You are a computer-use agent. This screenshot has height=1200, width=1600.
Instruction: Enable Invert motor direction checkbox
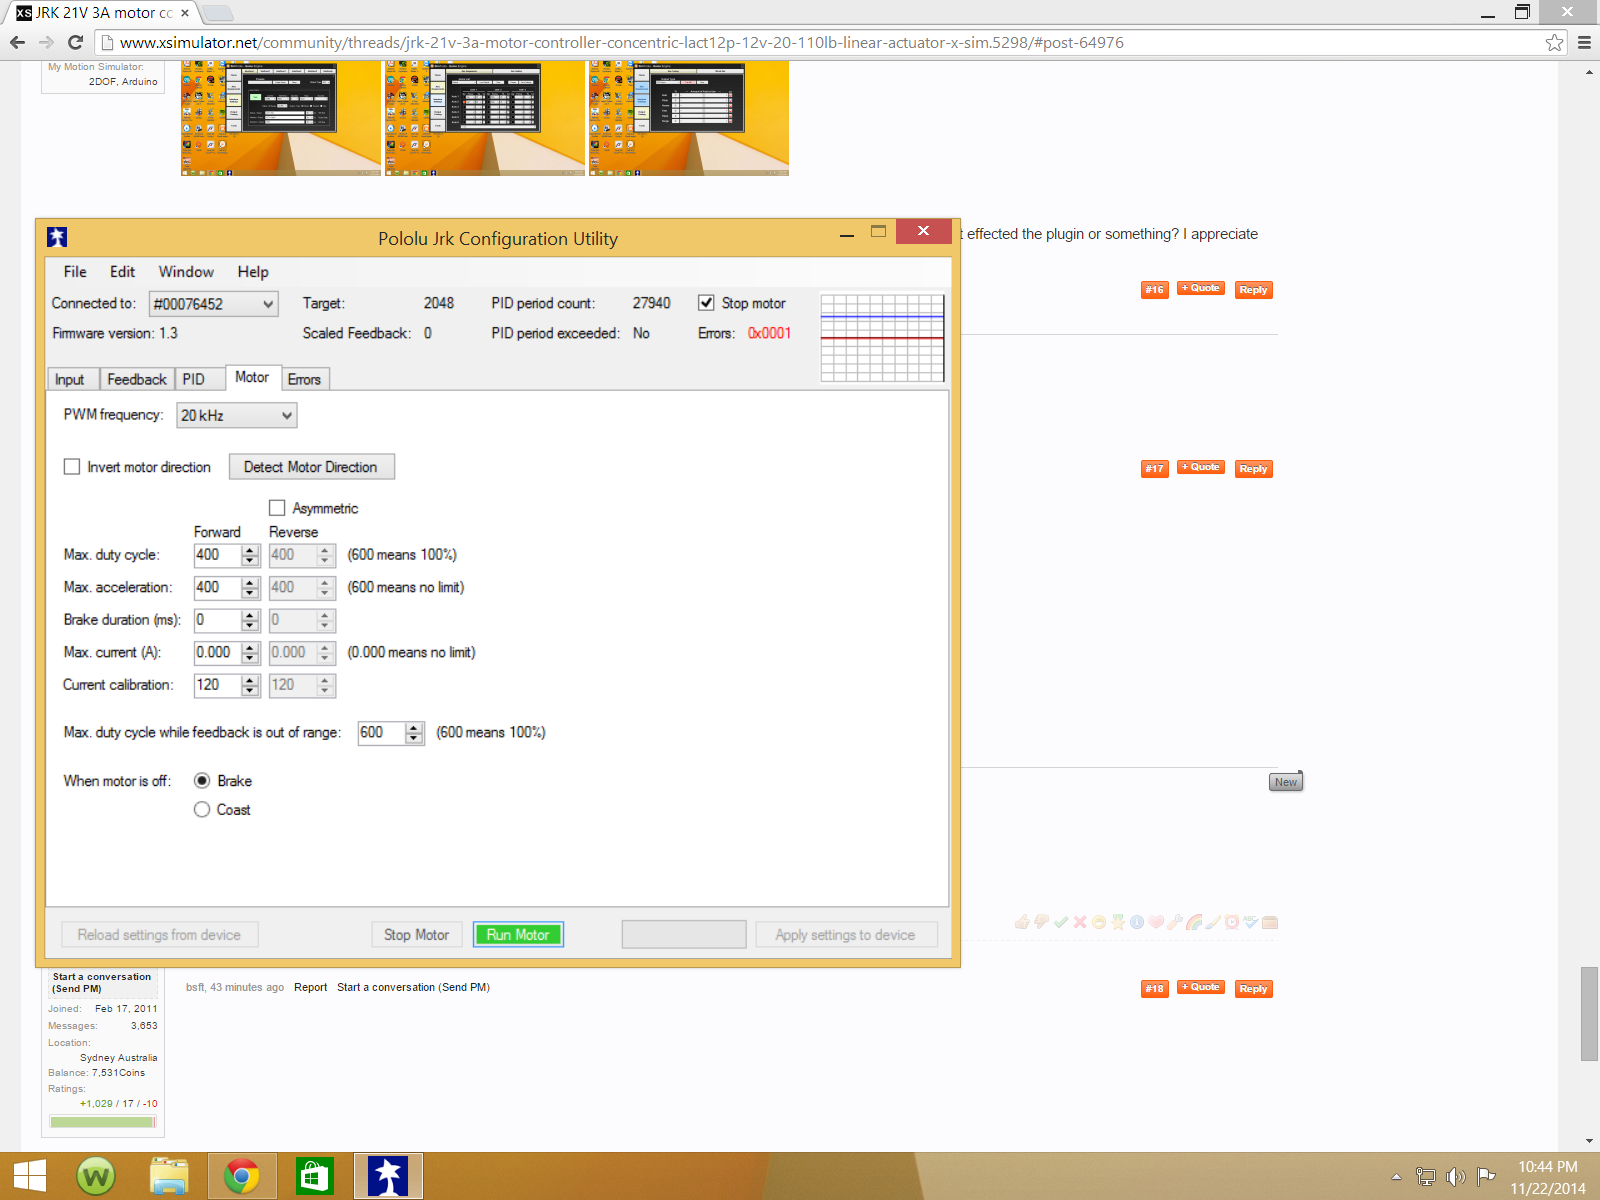pos(72,467)
